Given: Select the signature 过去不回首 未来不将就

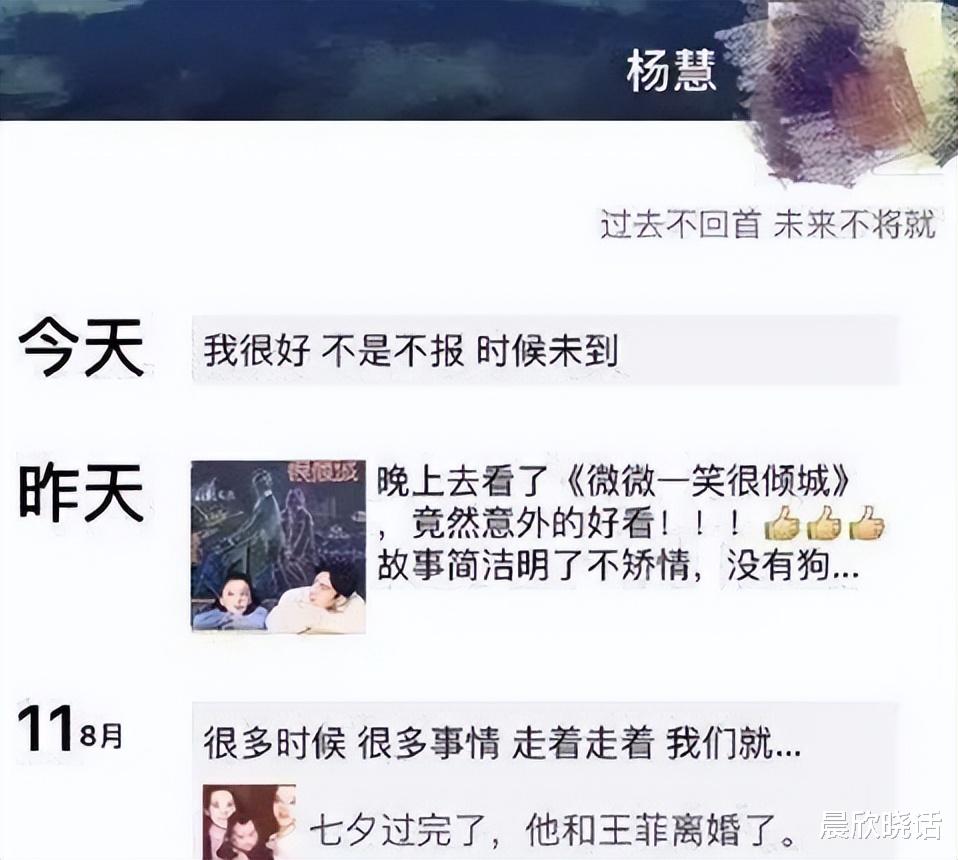Looking at the screenshot, I should coord(768,225).
